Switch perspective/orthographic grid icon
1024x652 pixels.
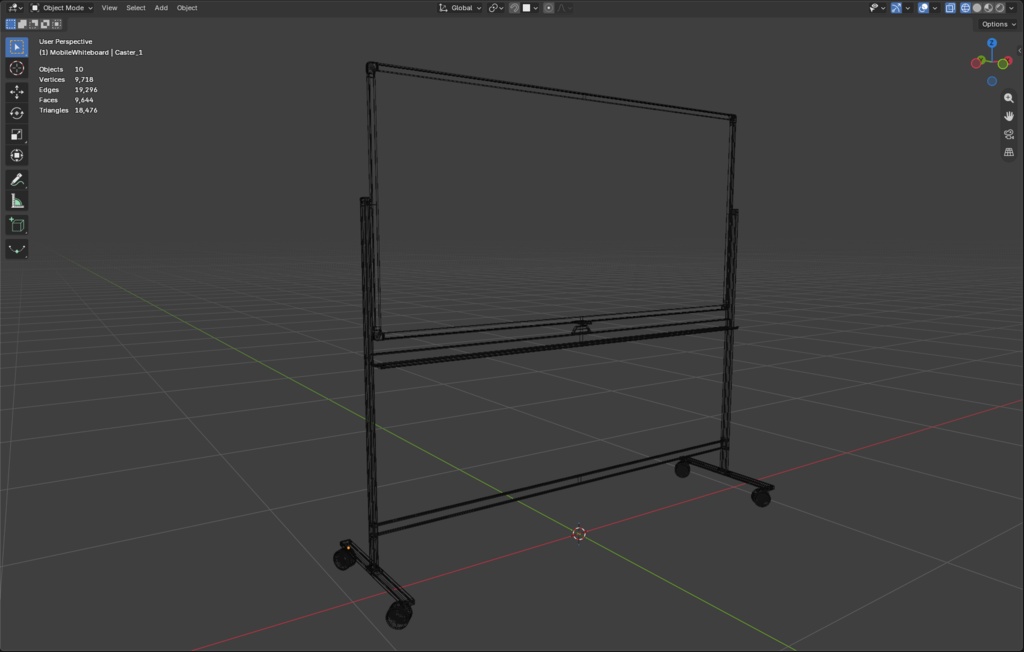pos(1009,152)
